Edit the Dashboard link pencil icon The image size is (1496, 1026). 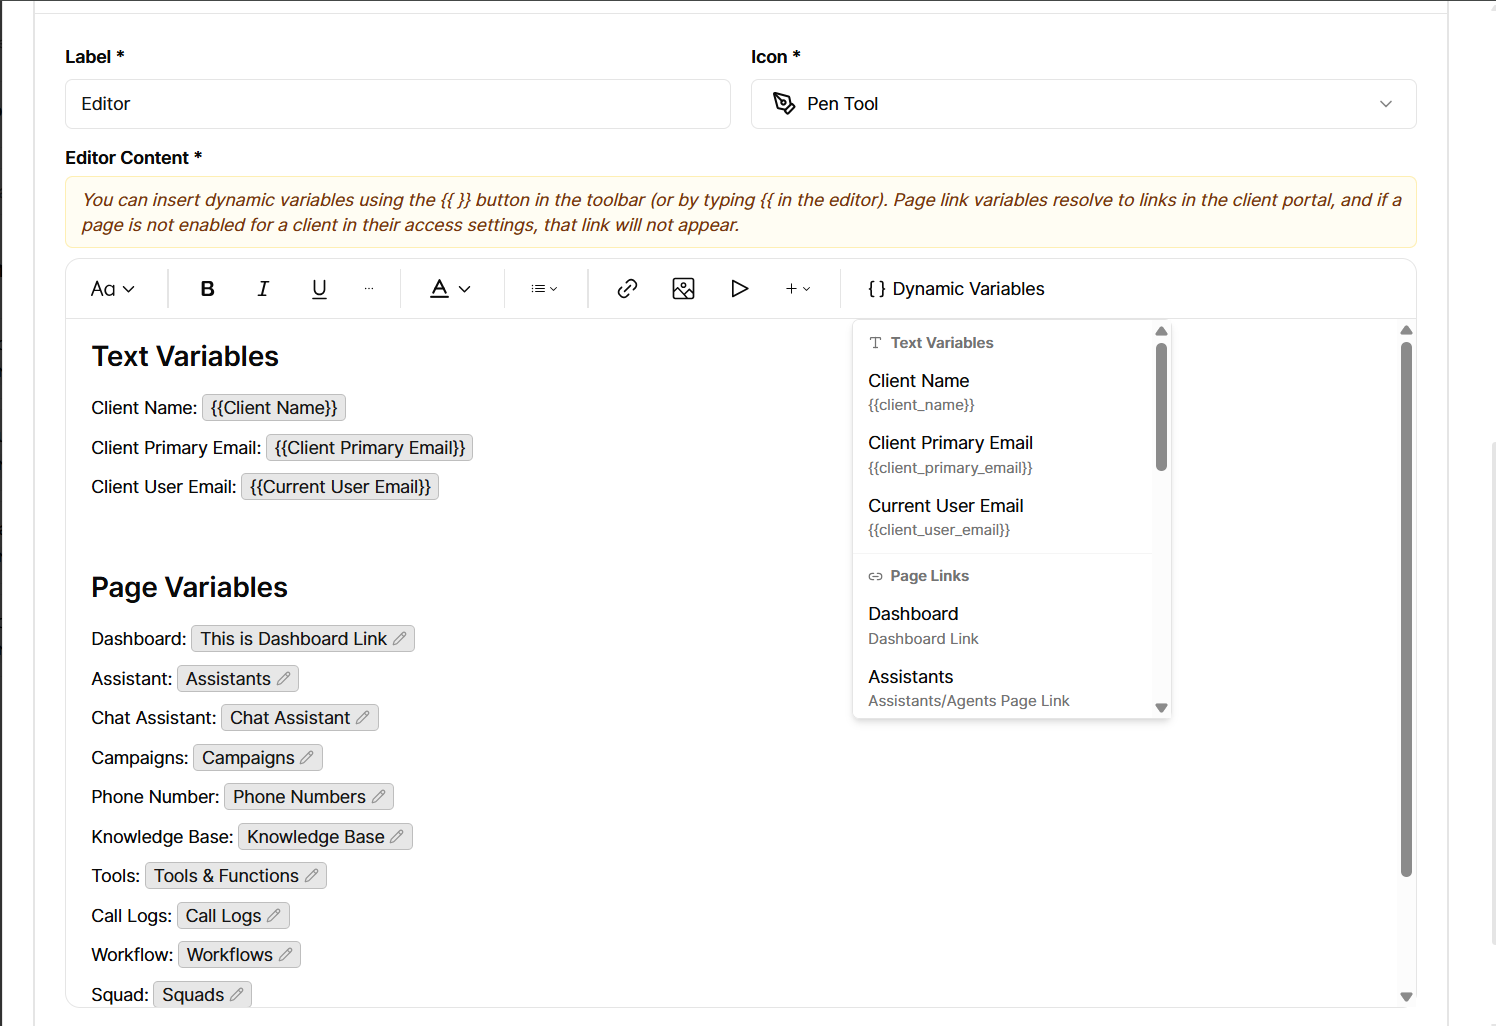tap(400, 638)
